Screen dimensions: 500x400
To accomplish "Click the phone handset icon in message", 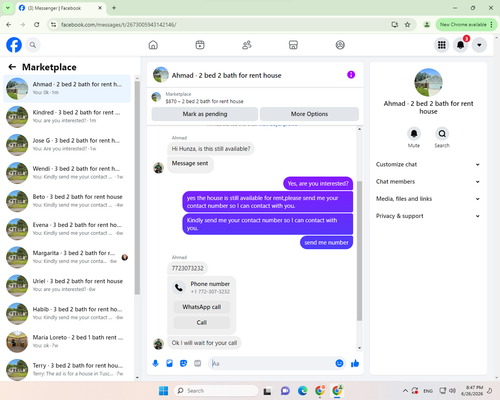I will pyautogui.click(x=179, y=287).
